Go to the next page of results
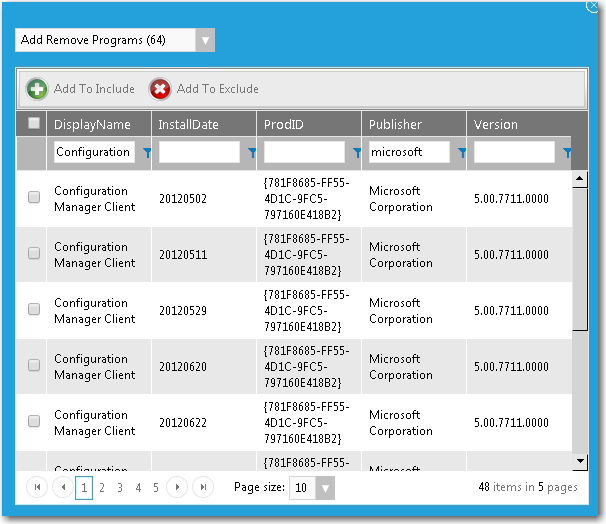The width and height of the screenshot is (606, 524). point(177,487)
